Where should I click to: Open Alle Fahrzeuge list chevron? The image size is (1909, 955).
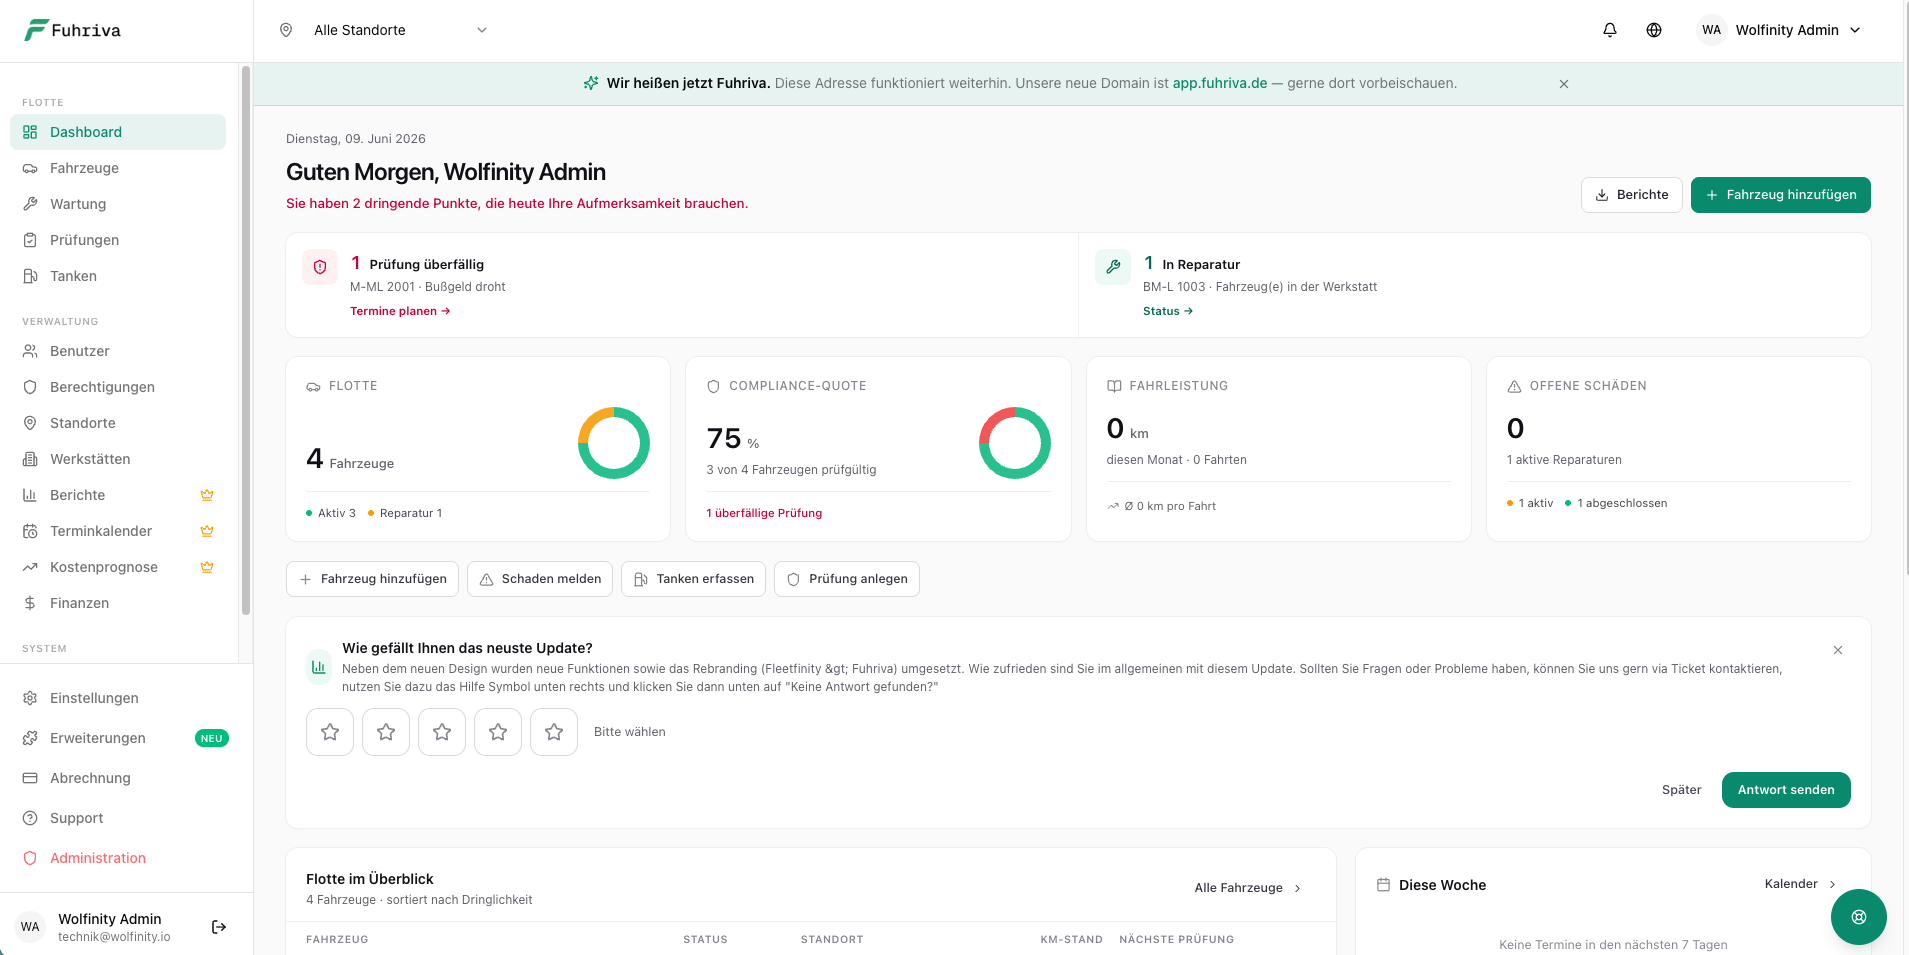pyautogui.click(x=1298, y=888)
